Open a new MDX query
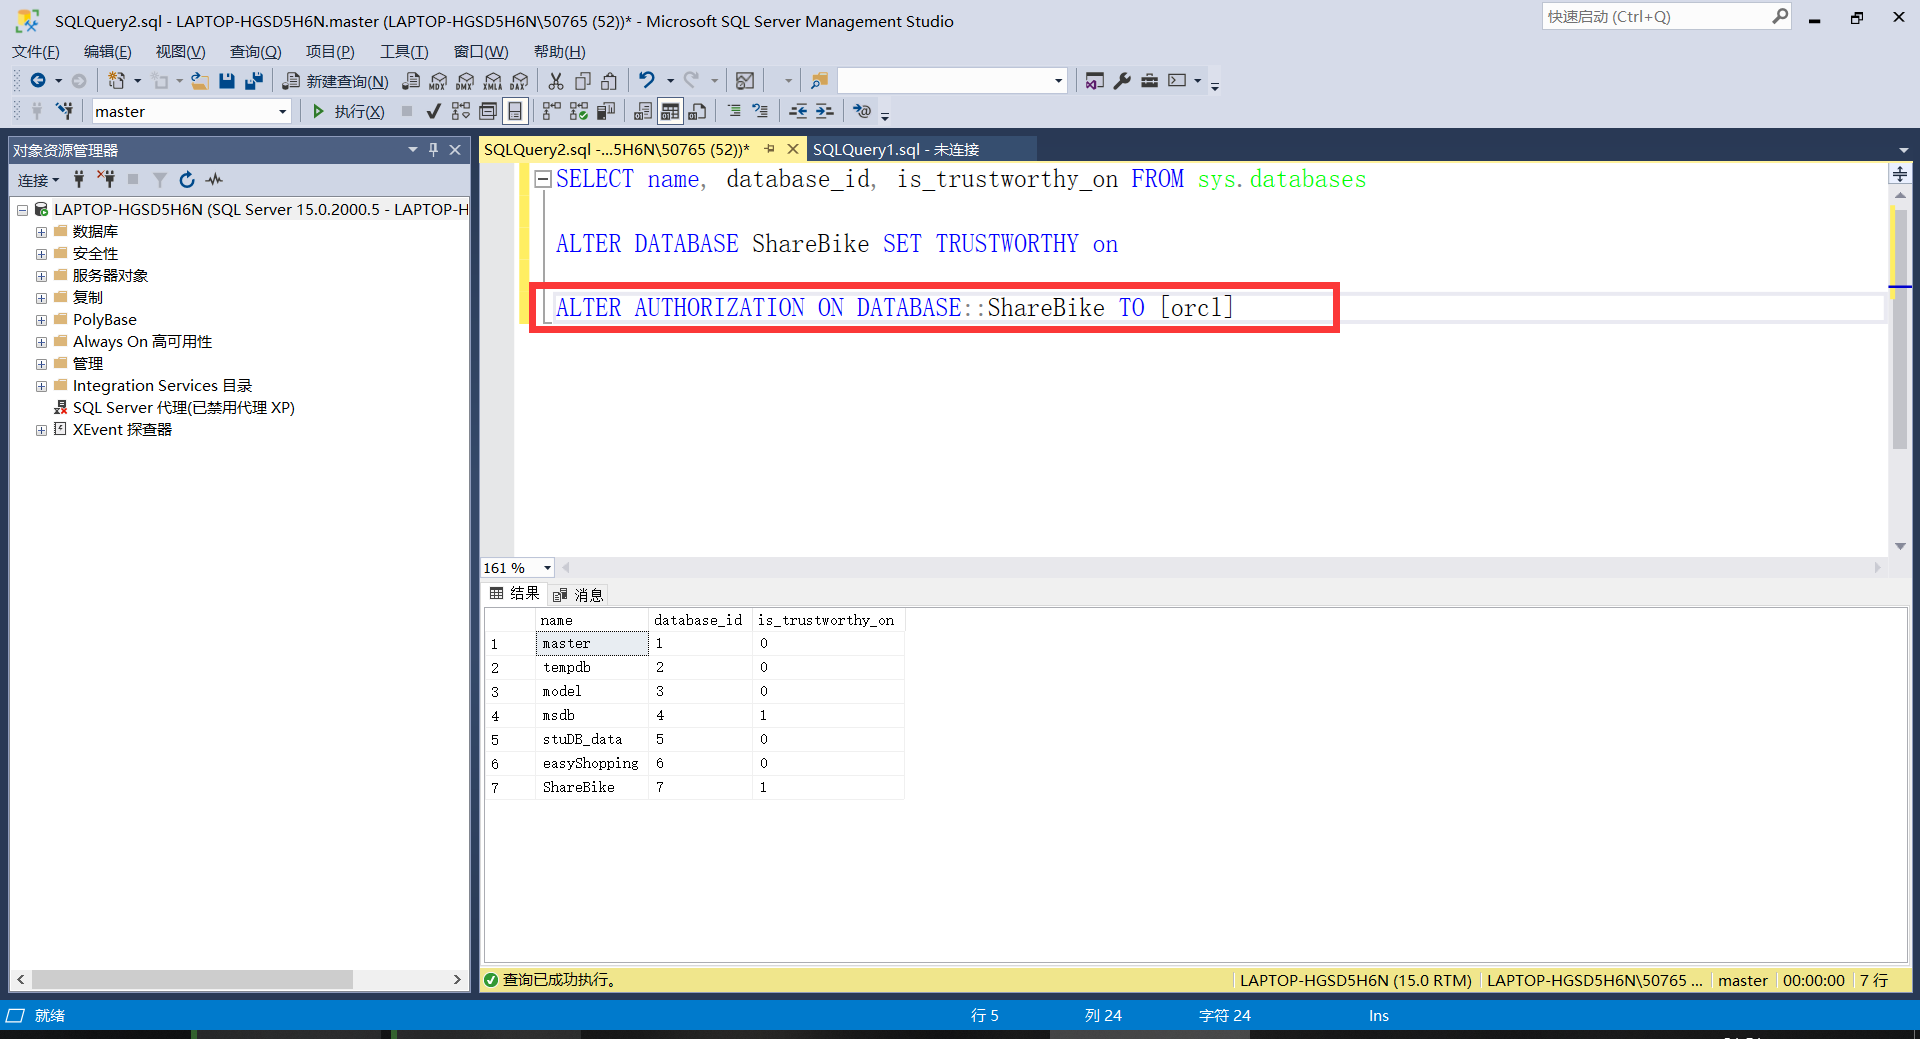Screen dimensions: 1920x1039 click(x=438, y=81)
